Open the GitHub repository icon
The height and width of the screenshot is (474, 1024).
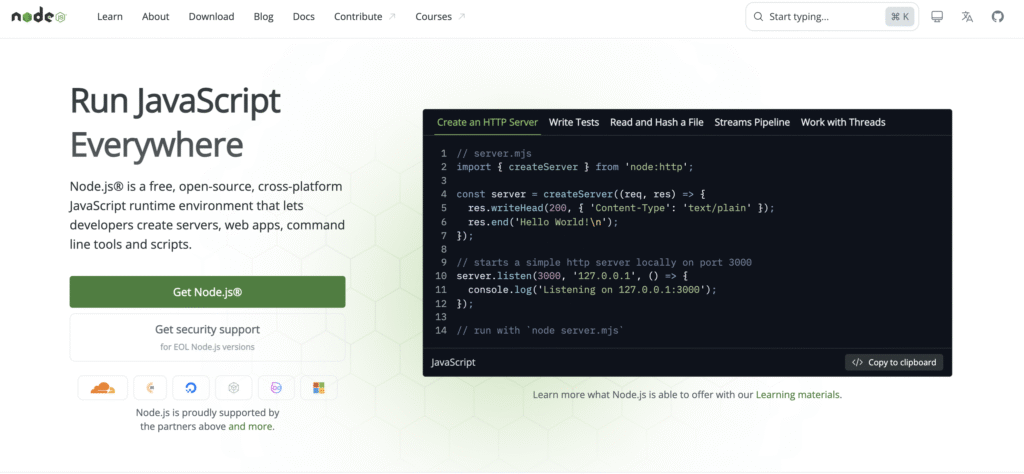997,17
